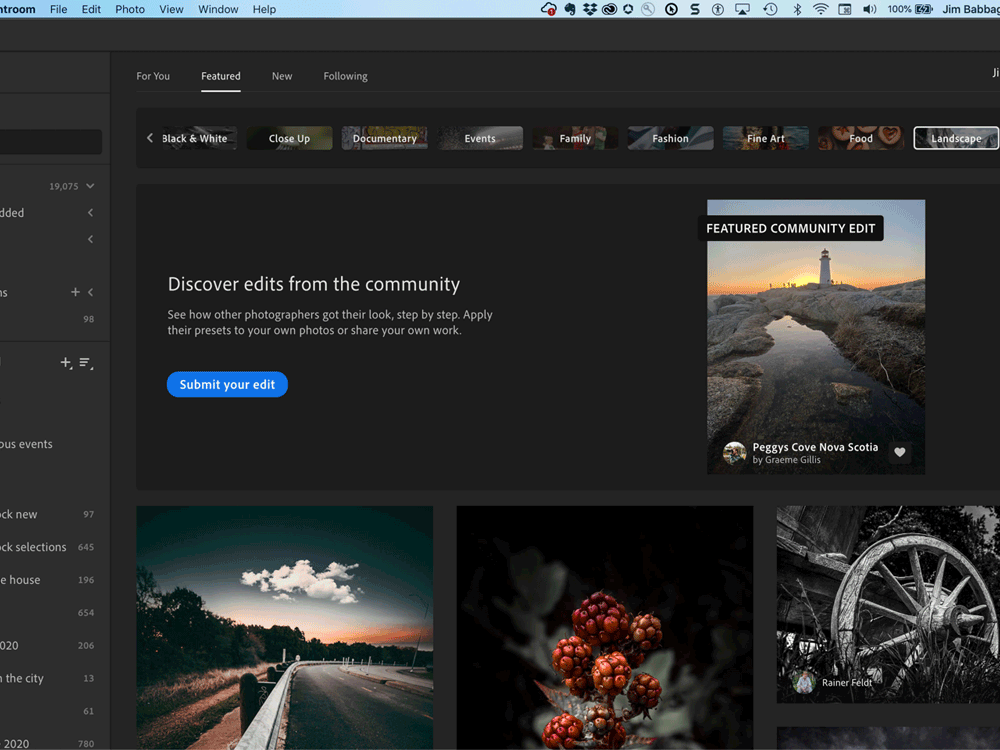The image size is (1000, 750).
Task: Filter by Fine Art category
Action: [x=765, y=138]
